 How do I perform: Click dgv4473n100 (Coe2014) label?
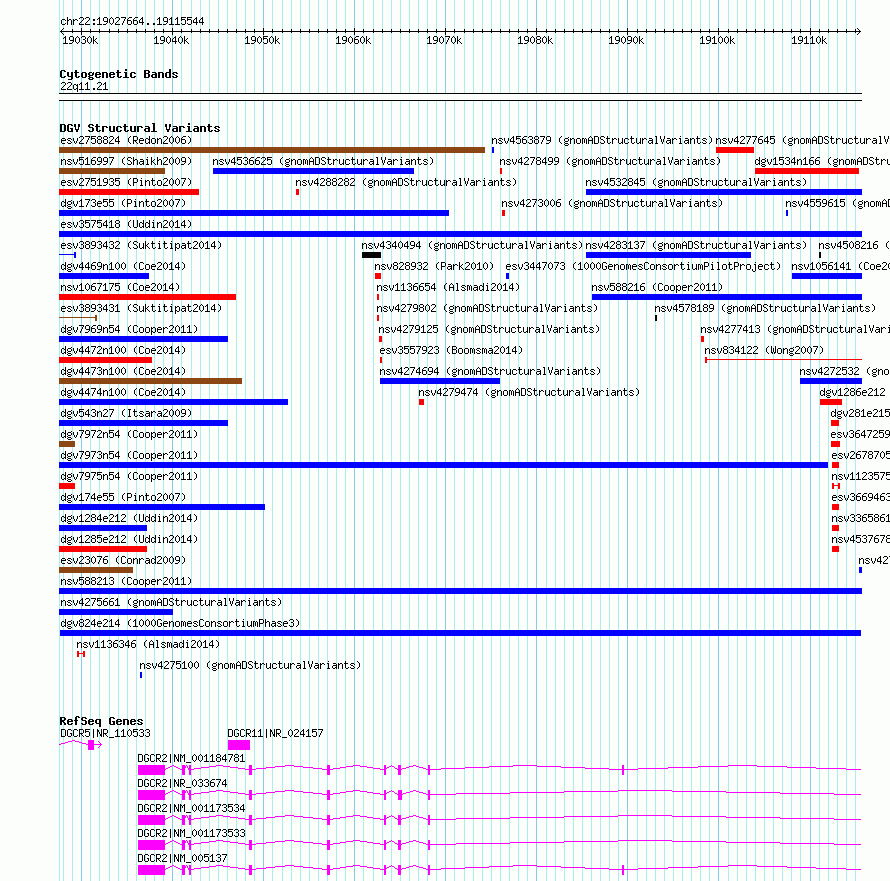click(x=123, y=371)
